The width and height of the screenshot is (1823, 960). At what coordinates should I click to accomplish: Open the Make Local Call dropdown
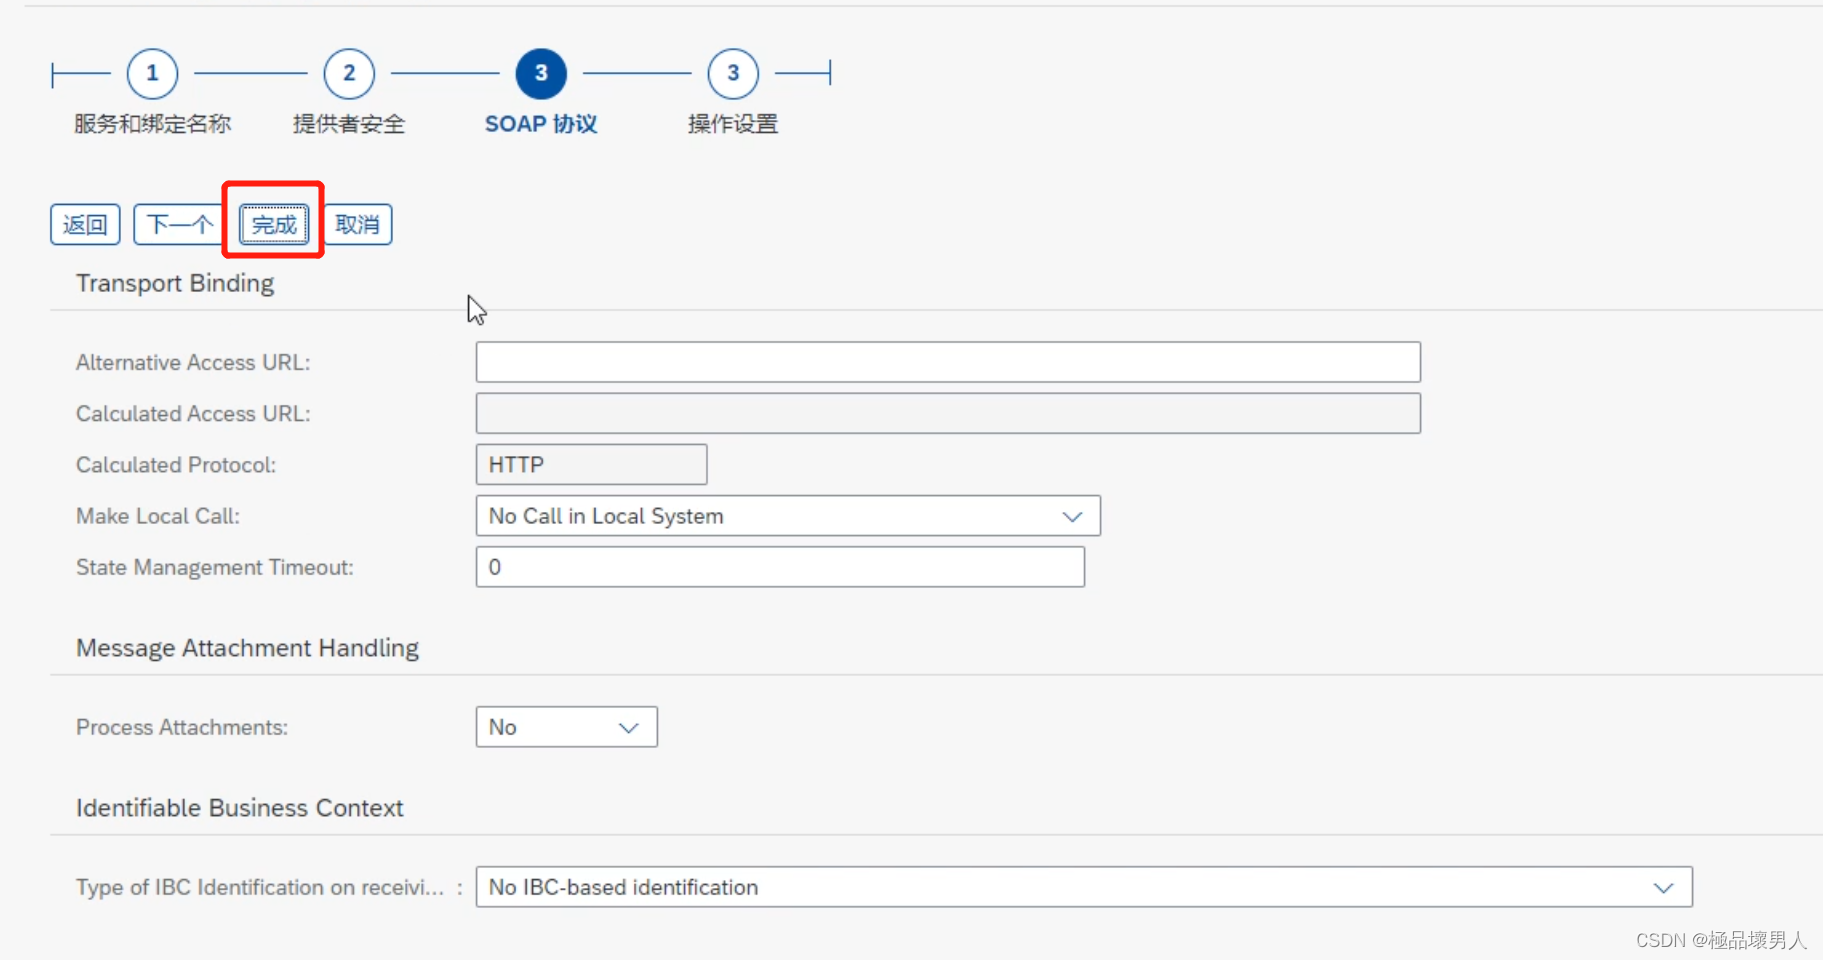pos(787,516)
